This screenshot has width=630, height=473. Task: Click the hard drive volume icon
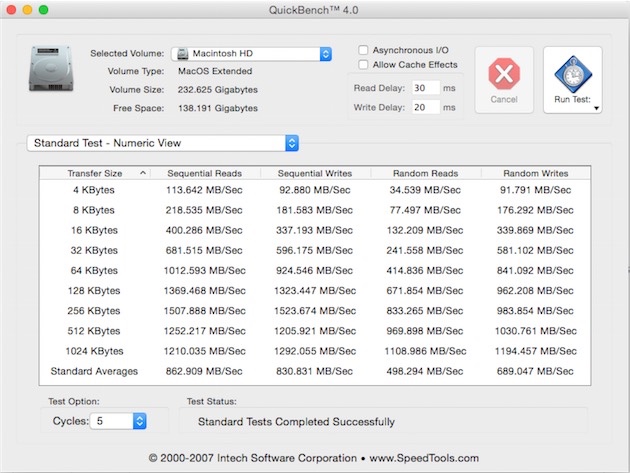[51, 68]
